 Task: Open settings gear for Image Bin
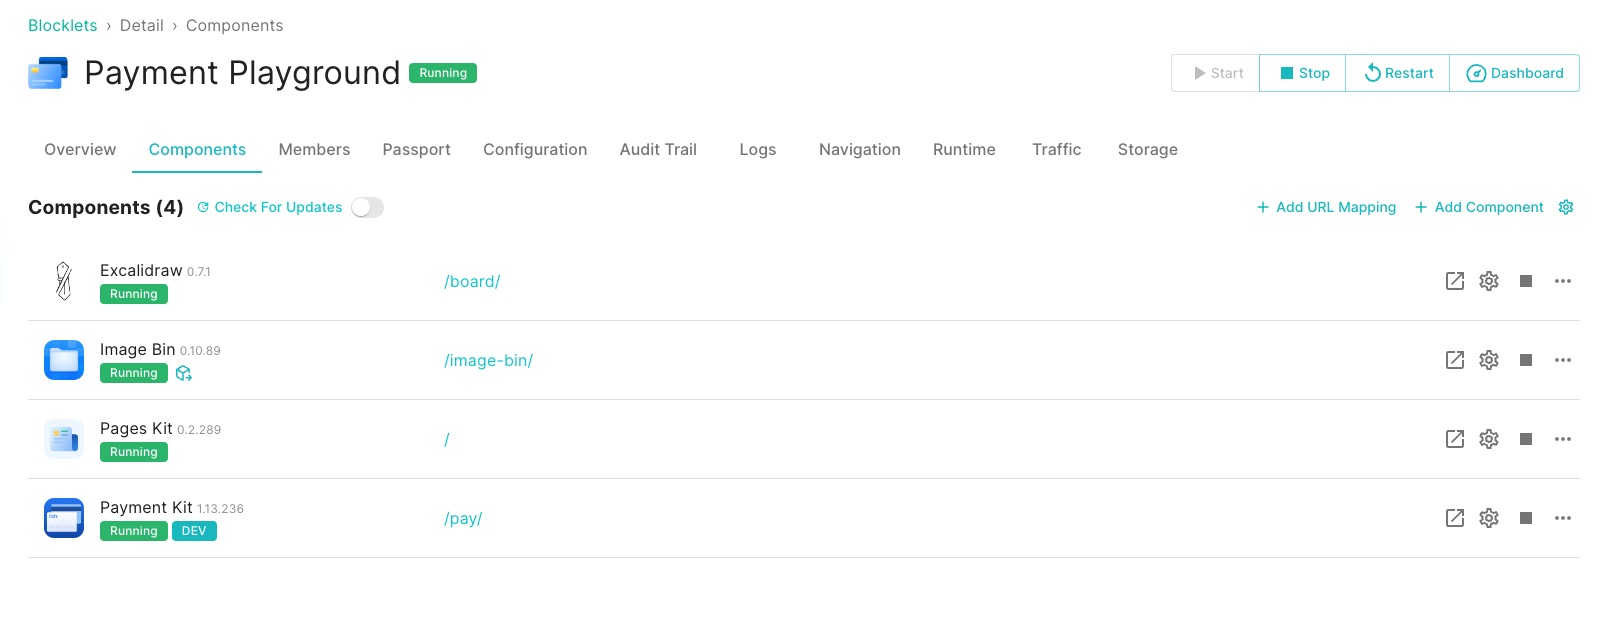click(x=1489, y=360)
